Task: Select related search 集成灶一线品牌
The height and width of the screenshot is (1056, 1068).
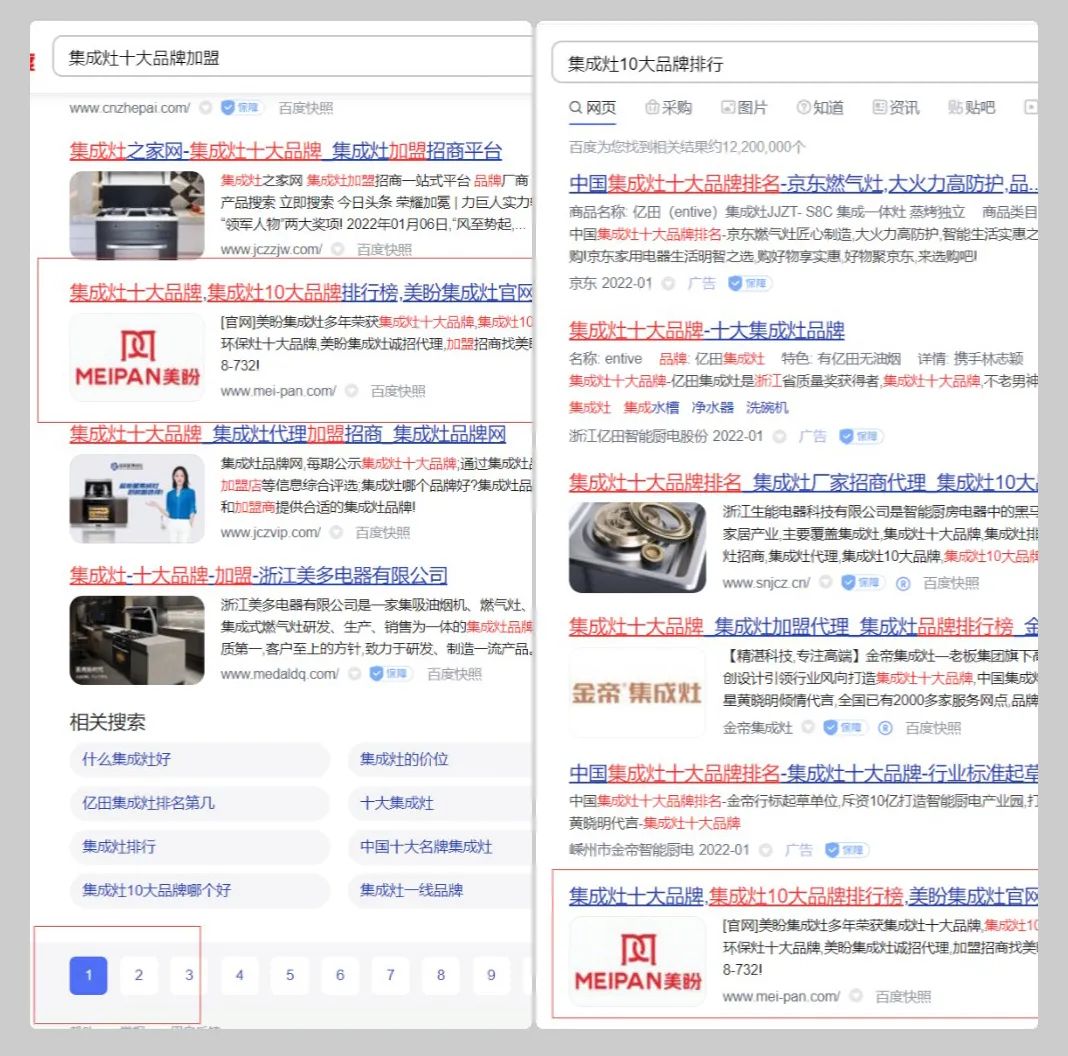Action: coord(441,890)
